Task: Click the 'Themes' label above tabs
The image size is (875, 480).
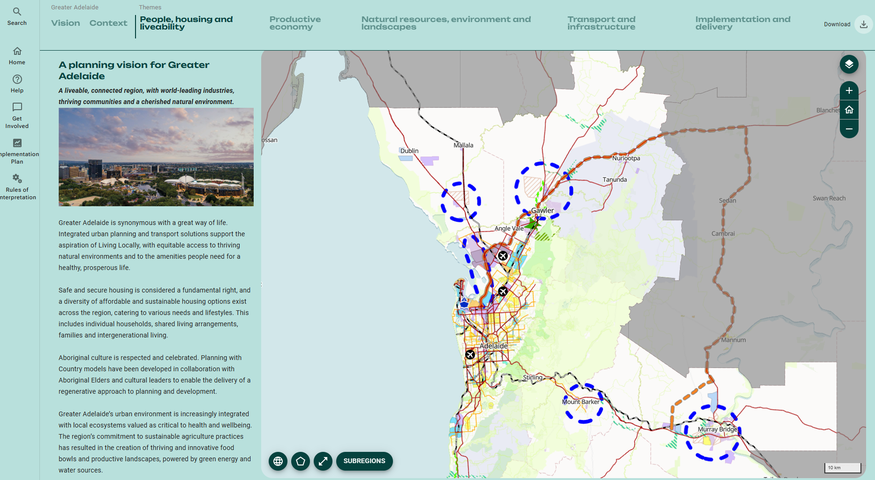Action: click(x=150, y=7)
